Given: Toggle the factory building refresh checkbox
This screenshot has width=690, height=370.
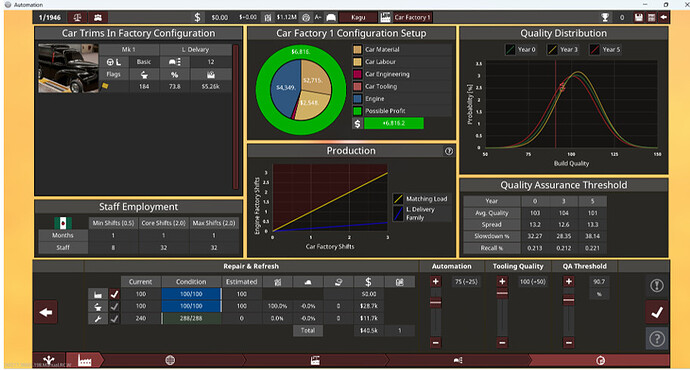Looking at the screenshot, I should (x=114, y=294).
